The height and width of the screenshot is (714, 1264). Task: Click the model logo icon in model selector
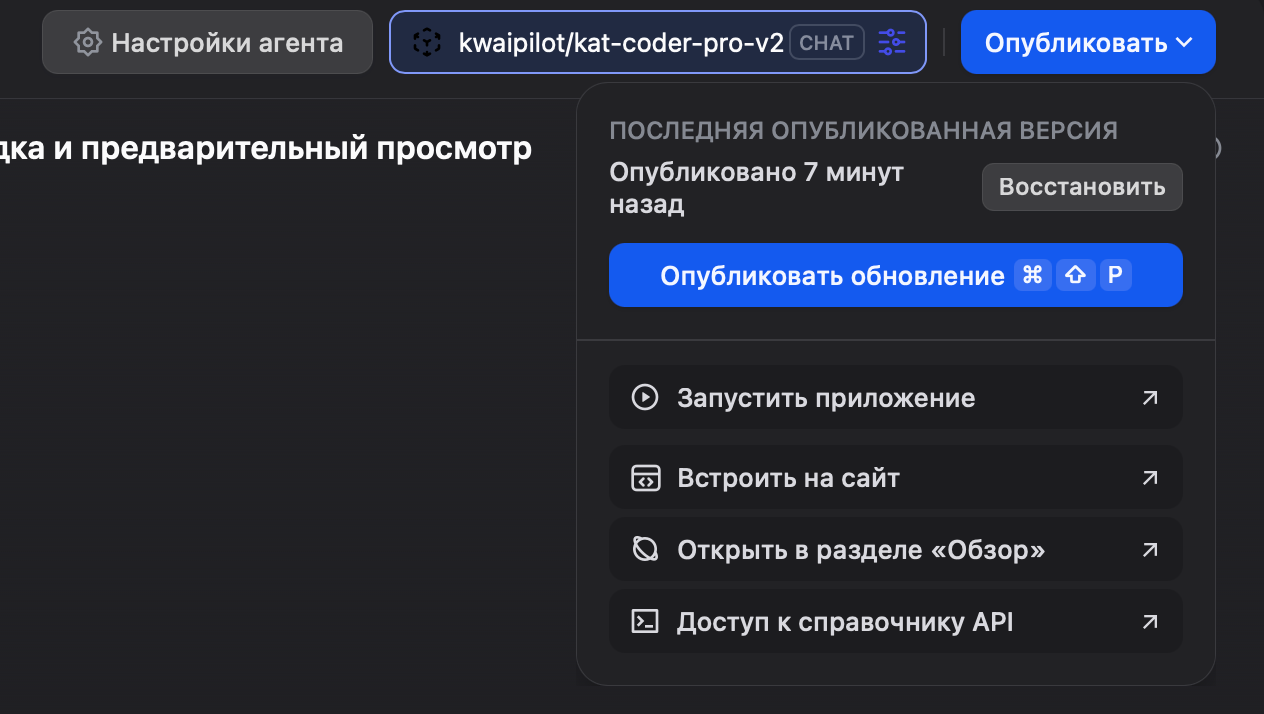(x=429, y=42)
